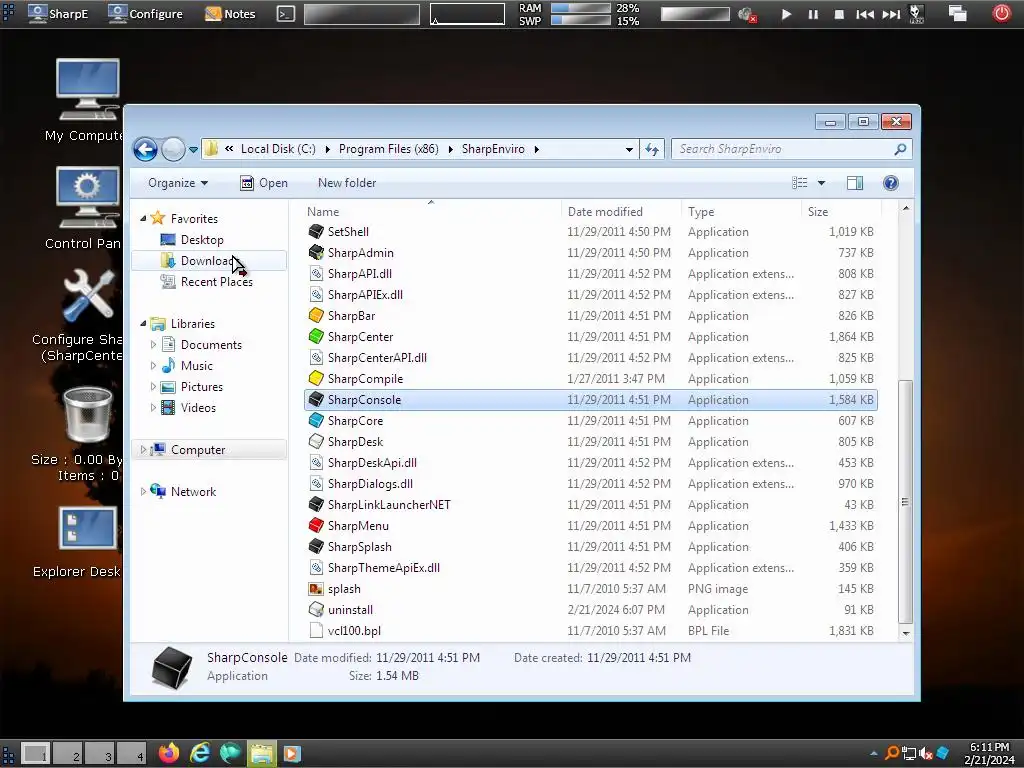Select the SharpCompile yellow icon

[316, 378]
